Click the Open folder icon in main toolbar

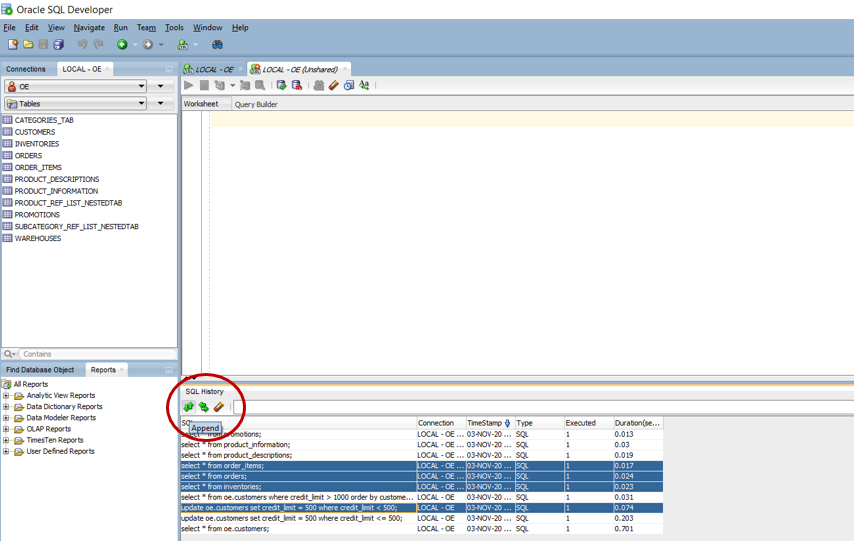click(x=28, y=45)
